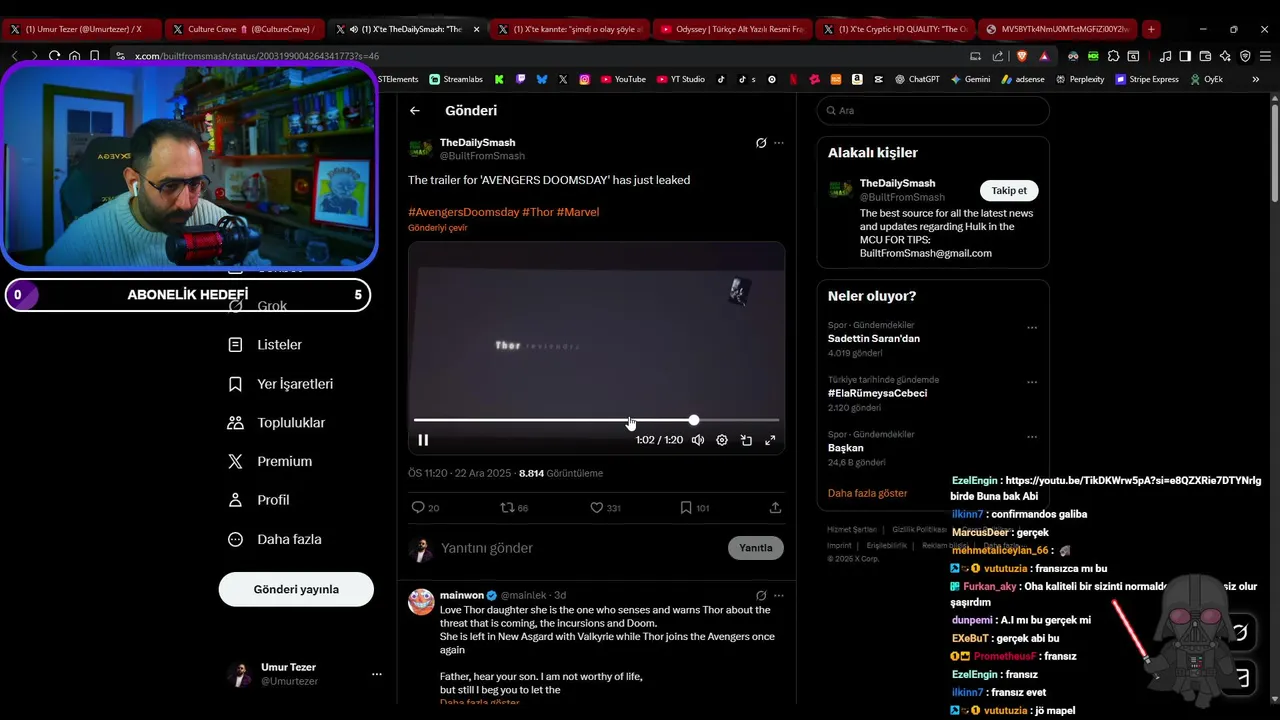Open Umur Tezer account menu dots

377,674
